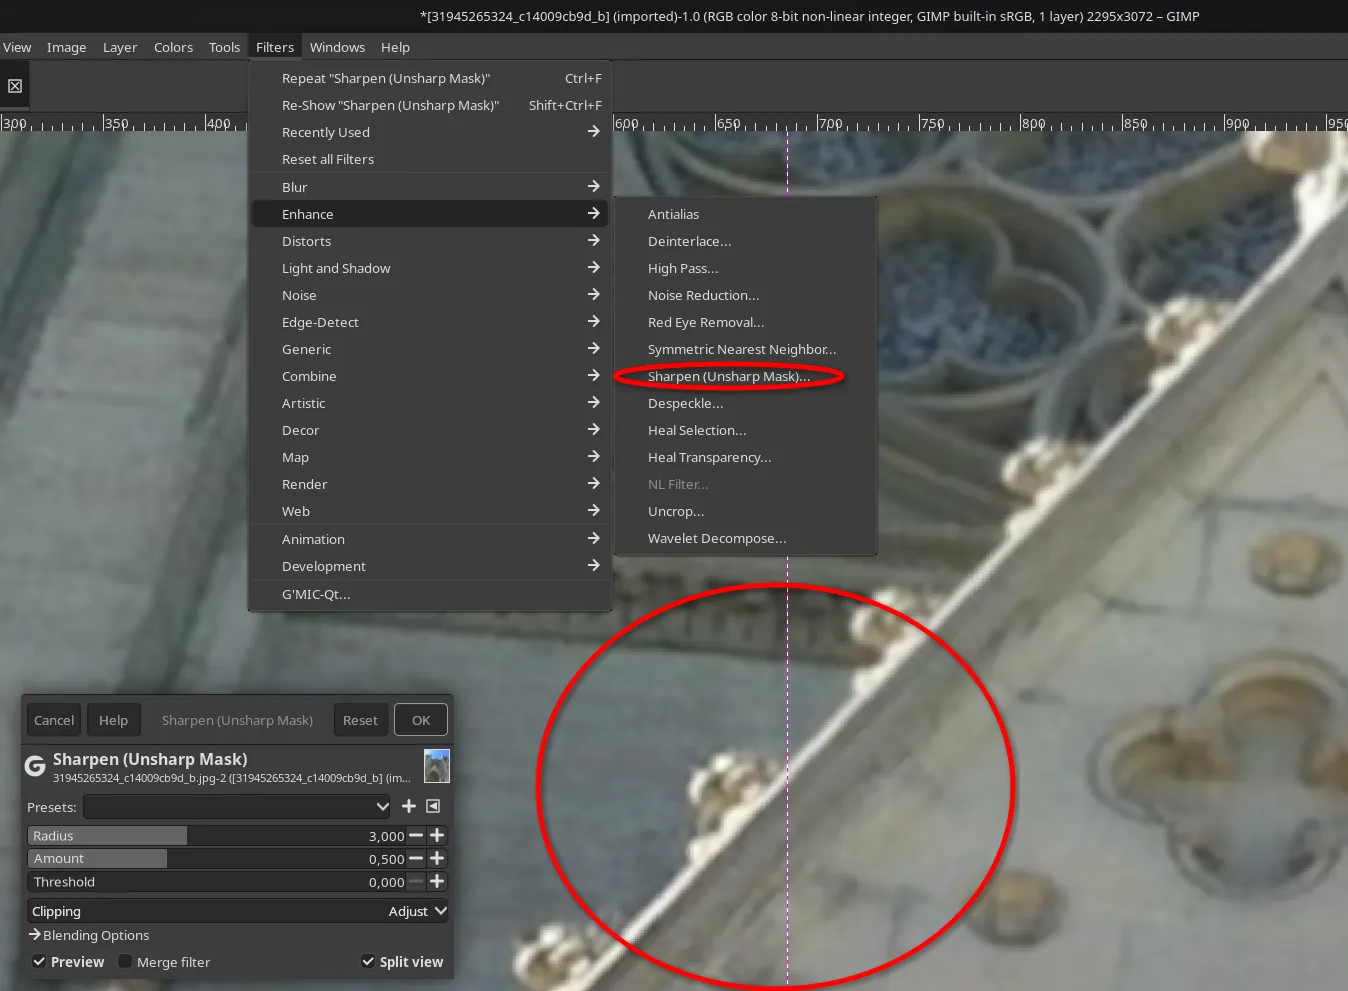Select Re-Show "Sharpen (Unsharp Mask)"
Image resolution: width=1348 pixels, height=991 pixels.
coord(430,105)
